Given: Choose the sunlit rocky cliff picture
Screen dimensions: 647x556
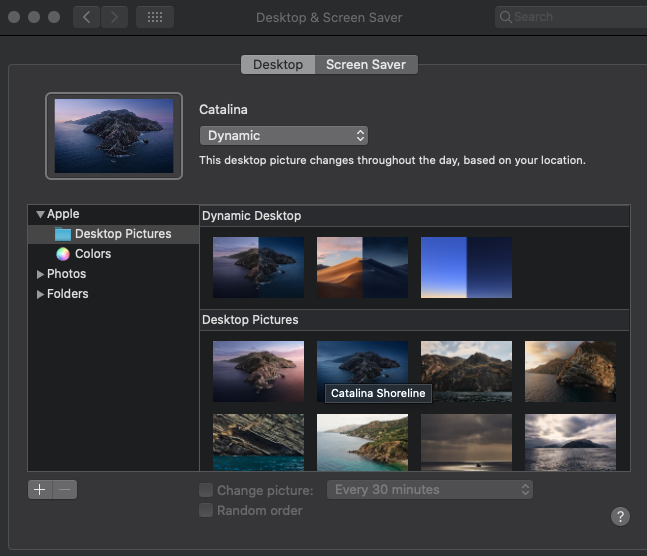Looking at the screenshot, I should coord(570,371).
